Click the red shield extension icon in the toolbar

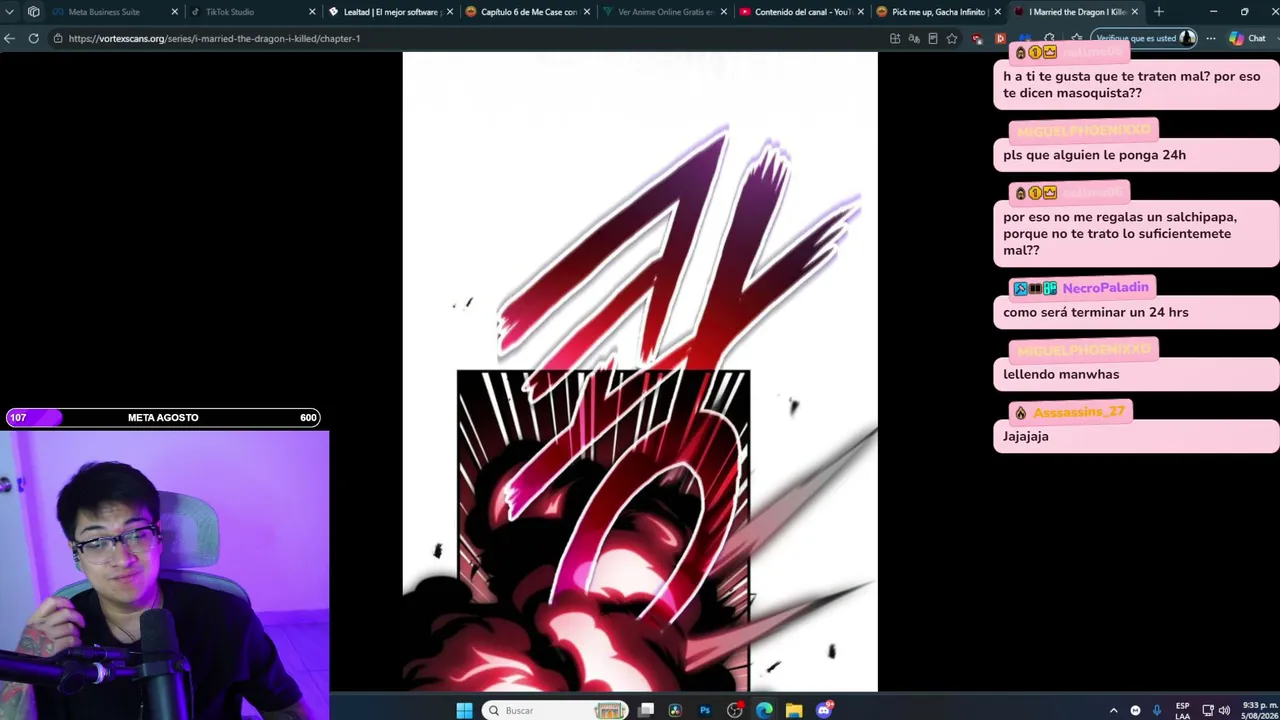(978, 38)
